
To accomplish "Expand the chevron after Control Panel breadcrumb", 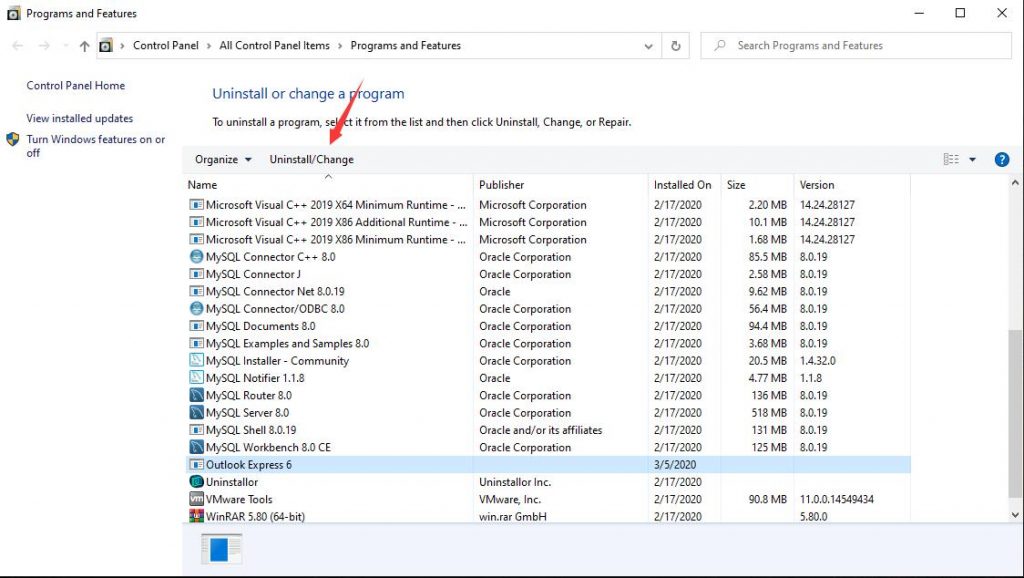I will point(209,46).
